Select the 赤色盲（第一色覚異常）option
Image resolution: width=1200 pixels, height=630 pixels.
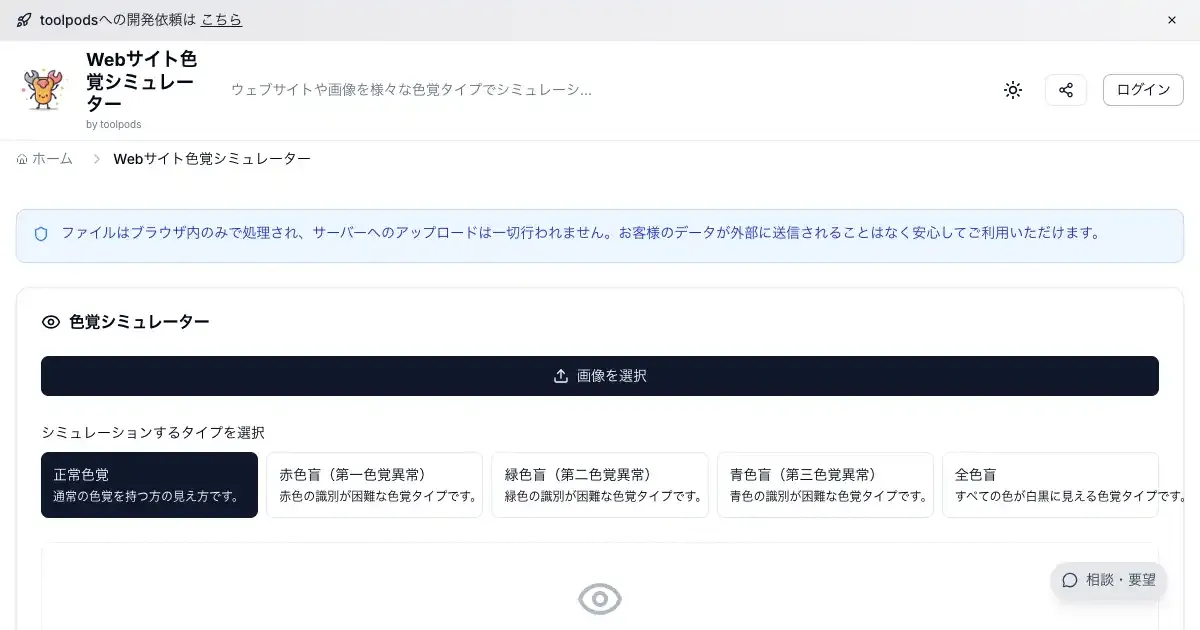click(x=374, y=485)
